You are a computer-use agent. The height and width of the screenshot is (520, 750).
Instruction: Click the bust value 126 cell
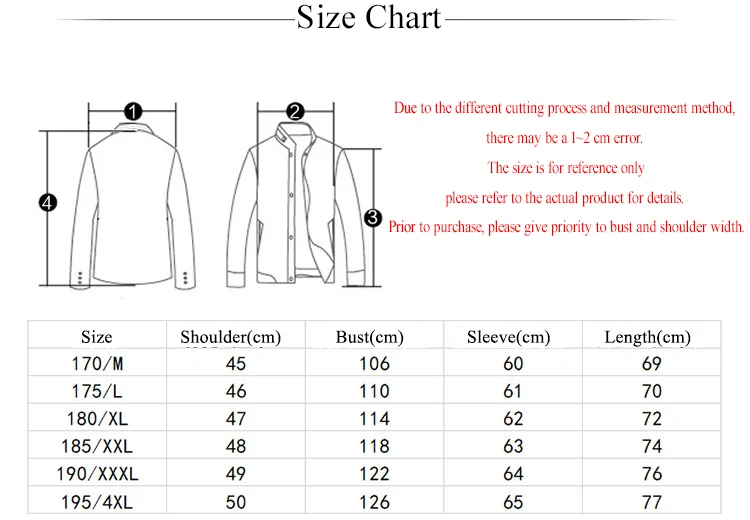(x=375, y=500)
